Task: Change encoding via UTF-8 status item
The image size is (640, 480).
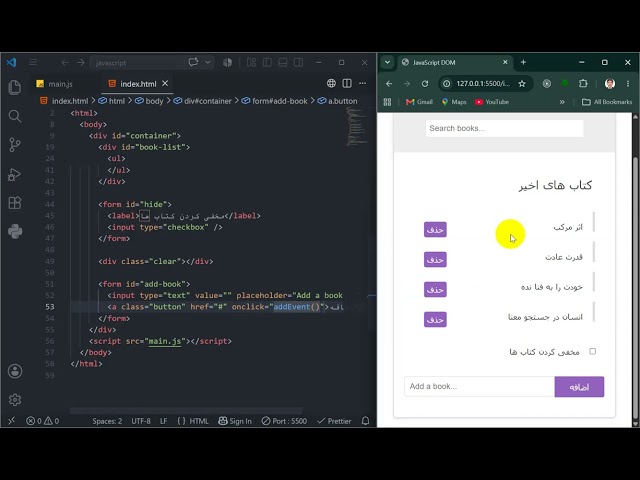Action: click(x=141, y=421)
